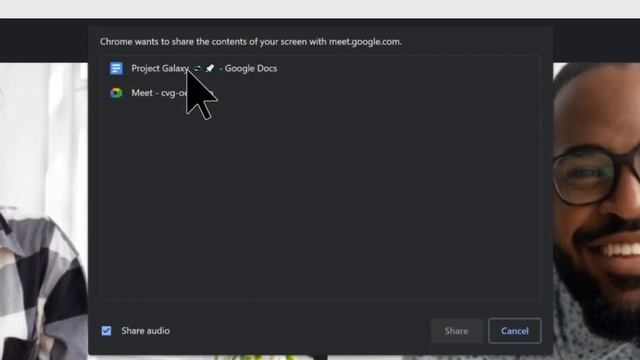Cancel the screen share dialog
This screenshot has width=640, height=360.
point(515,331)
